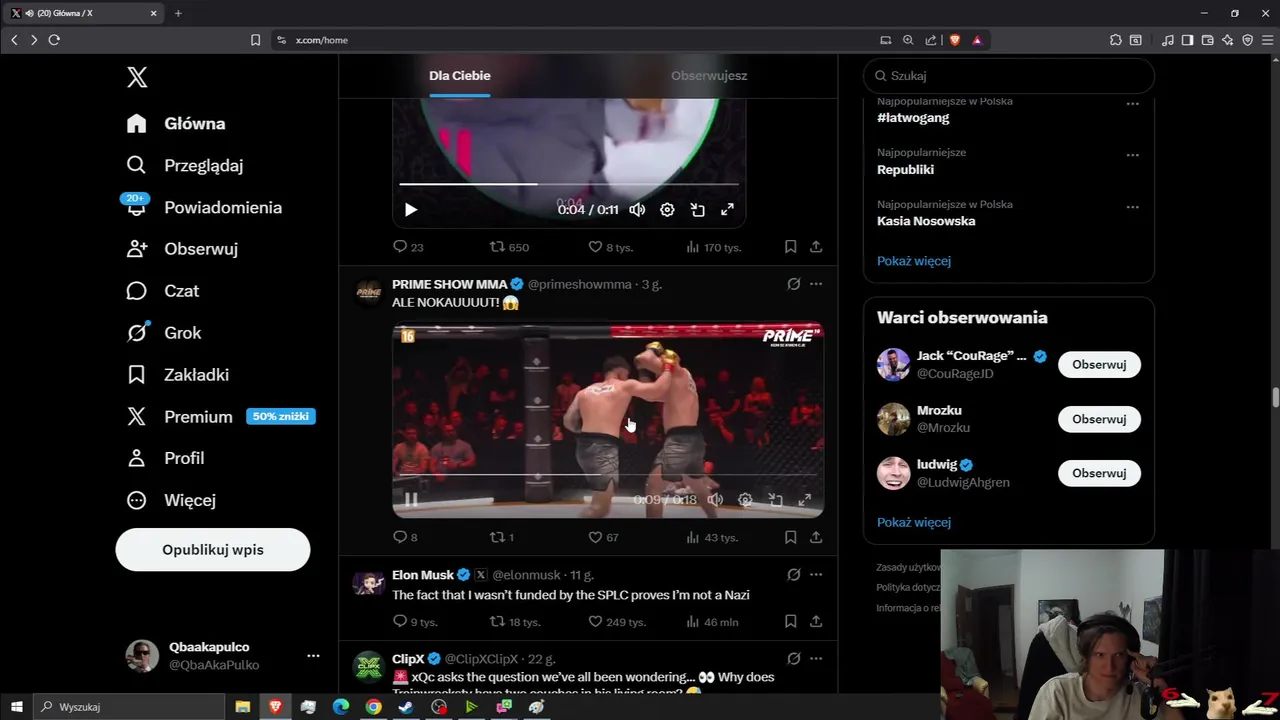Mute the PRIME SHOW MMA video
The height and width of the screenshot is (720, 1280).
pyautogui.click(x=715, y=500)
